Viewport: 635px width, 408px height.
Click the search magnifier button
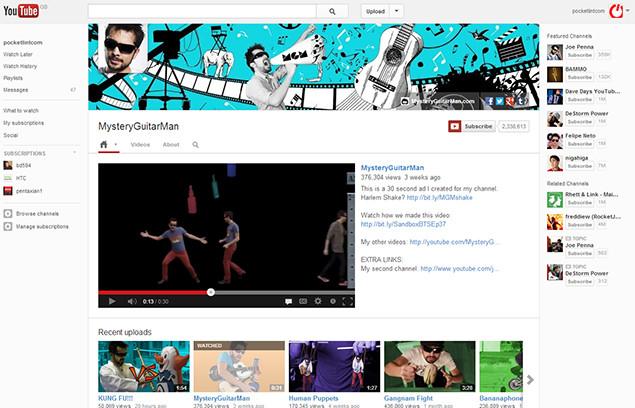click(331, 11)
